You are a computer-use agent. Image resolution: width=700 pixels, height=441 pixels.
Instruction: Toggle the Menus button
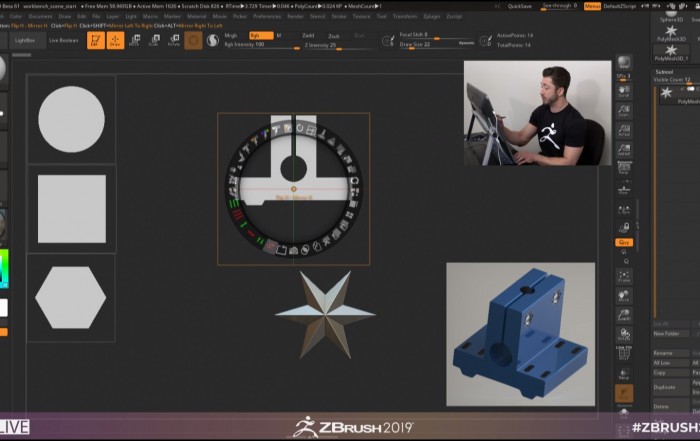click(x=593, y=6)
